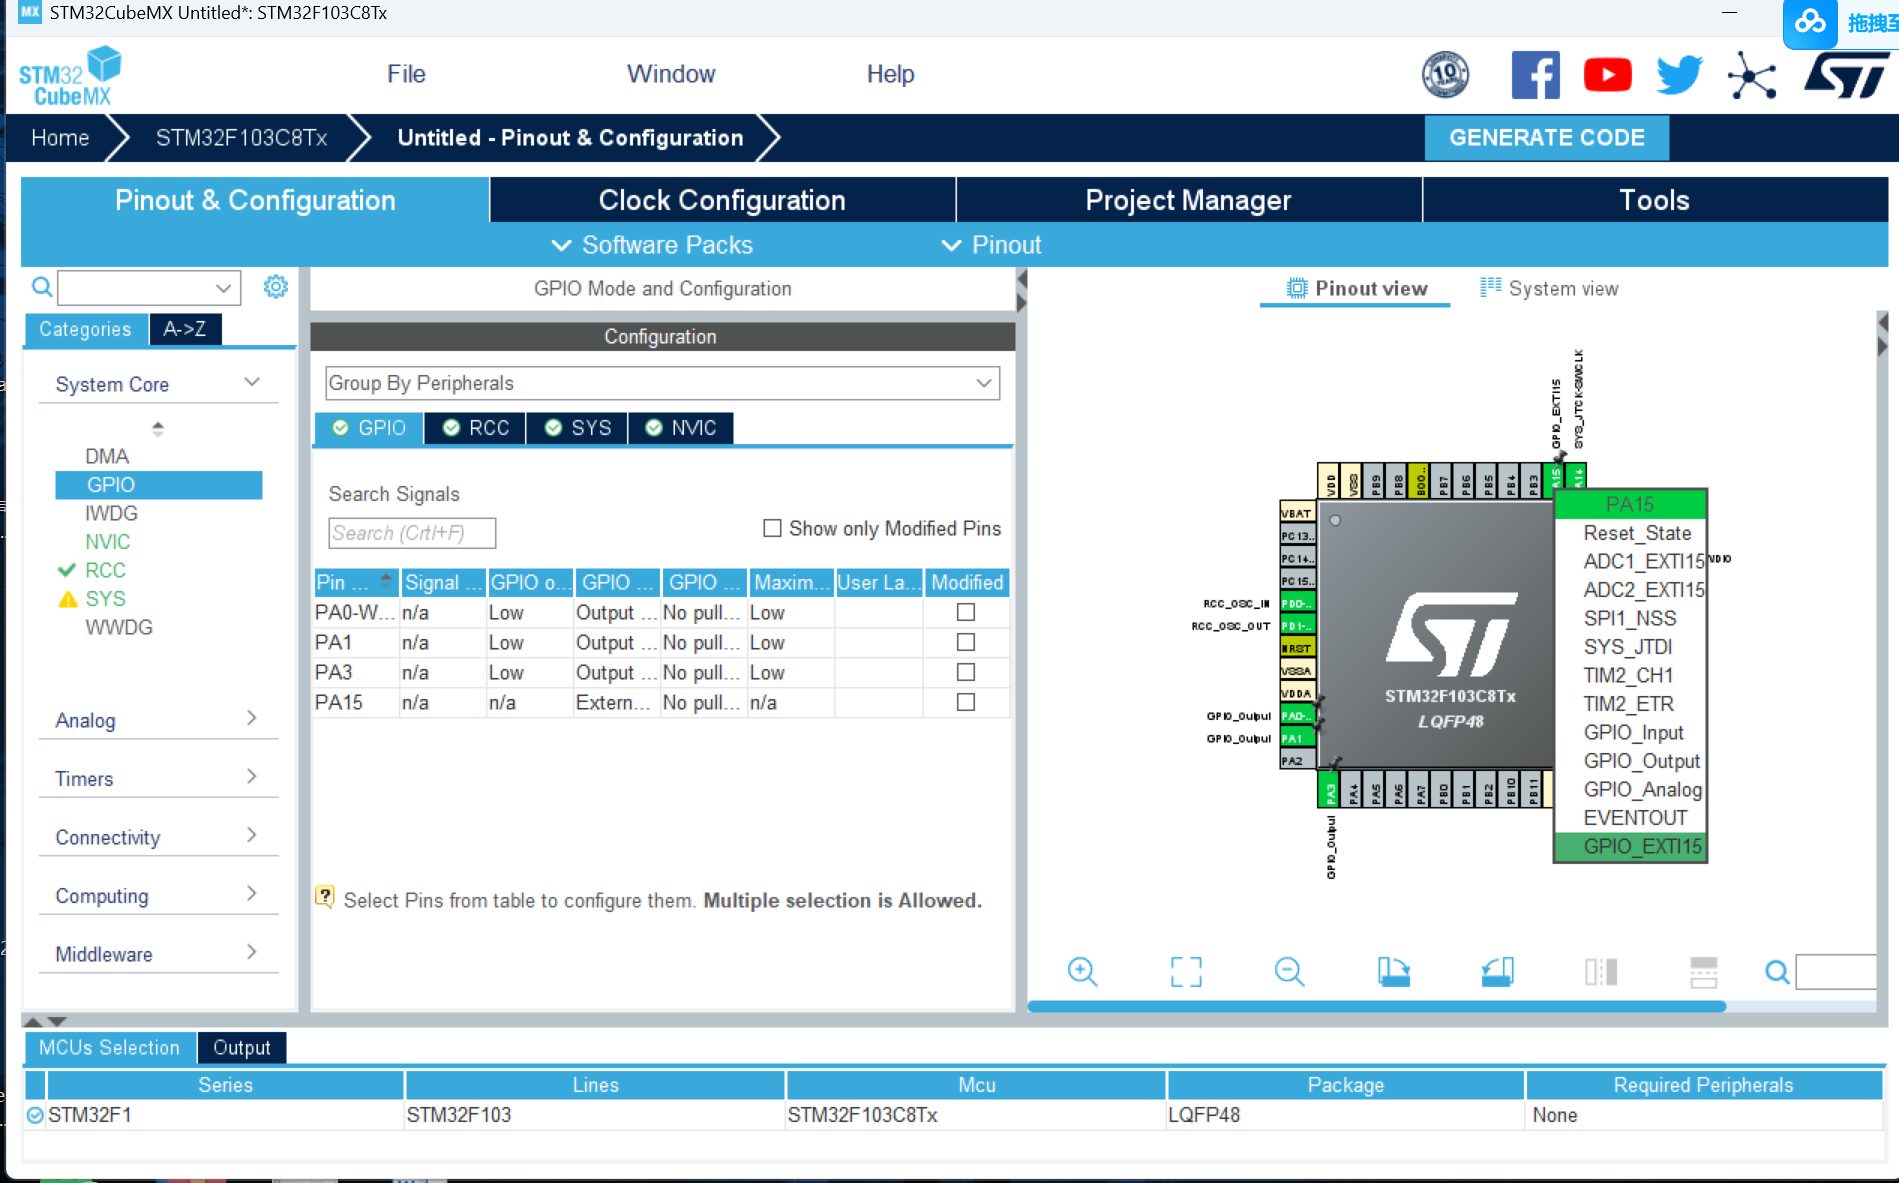Click the STM32CubeMX logo
This screenshot has width=1899, height=1183.
(x=70, y=77)
